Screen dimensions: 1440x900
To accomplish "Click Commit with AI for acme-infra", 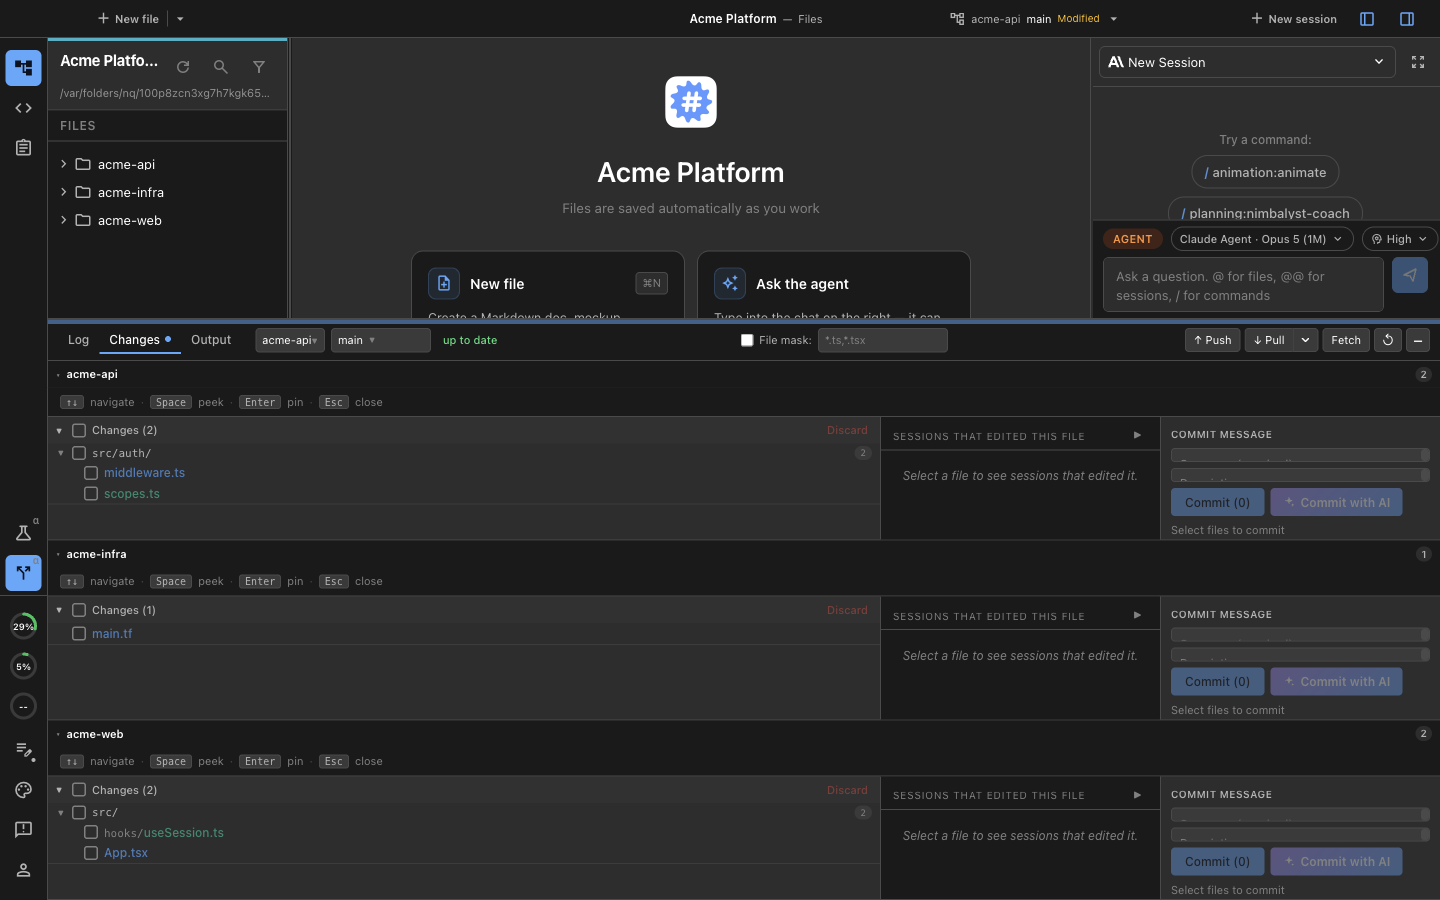I will click(x=1336, y=682).
